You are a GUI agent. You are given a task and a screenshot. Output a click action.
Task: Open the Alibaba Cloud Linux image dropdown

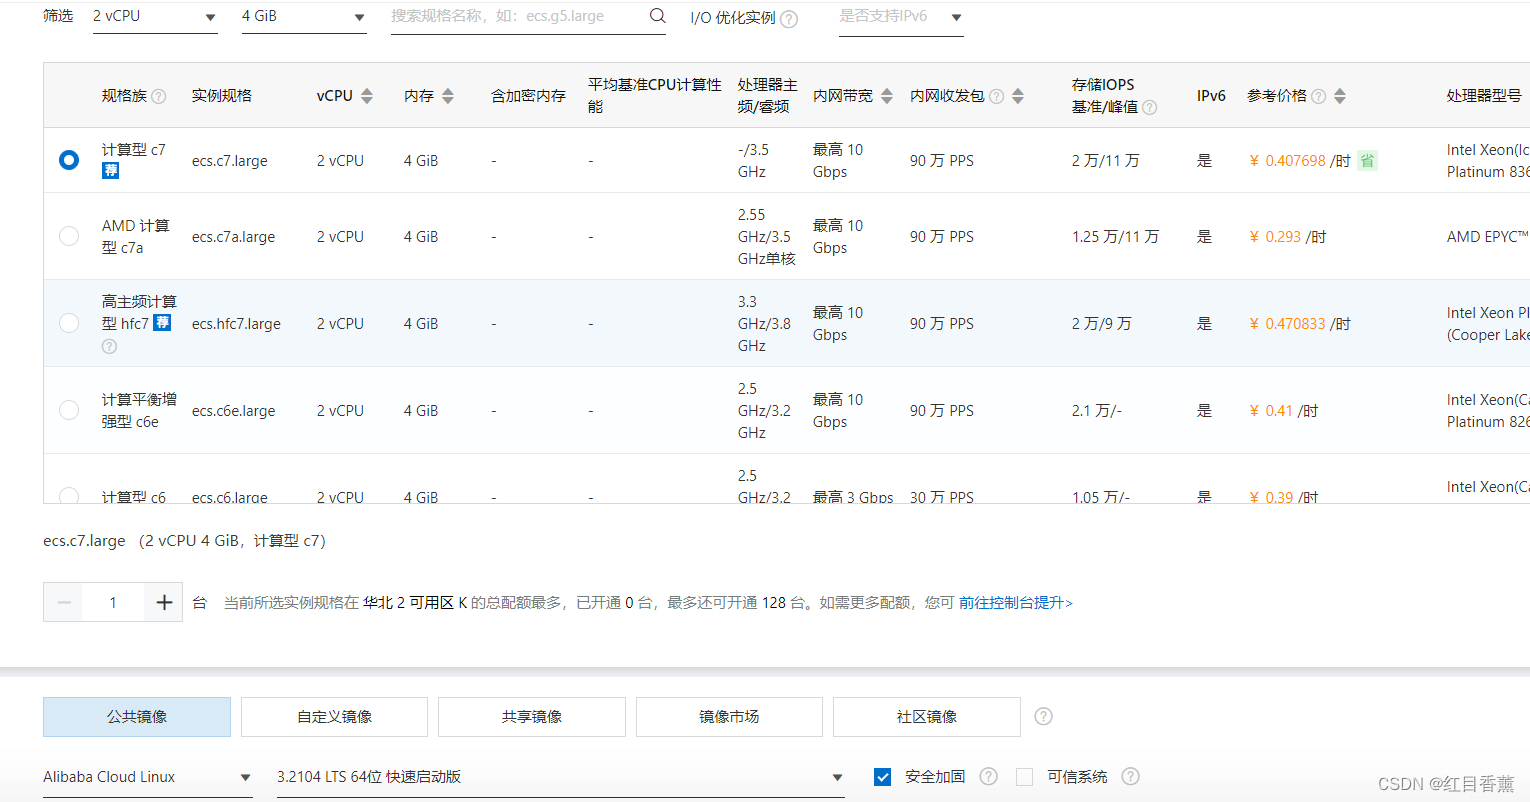tap(147, 777)
